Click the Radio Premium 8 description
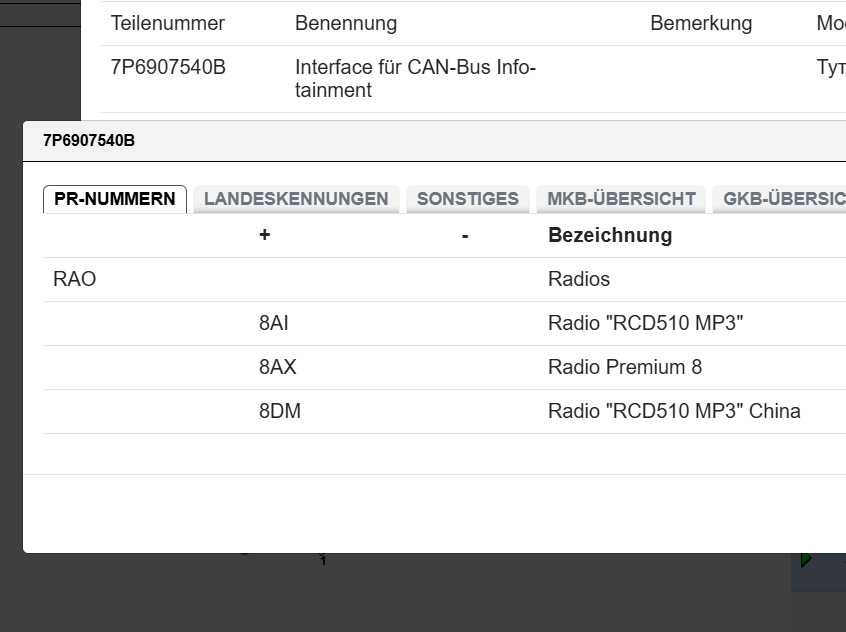 coord(625,368)
